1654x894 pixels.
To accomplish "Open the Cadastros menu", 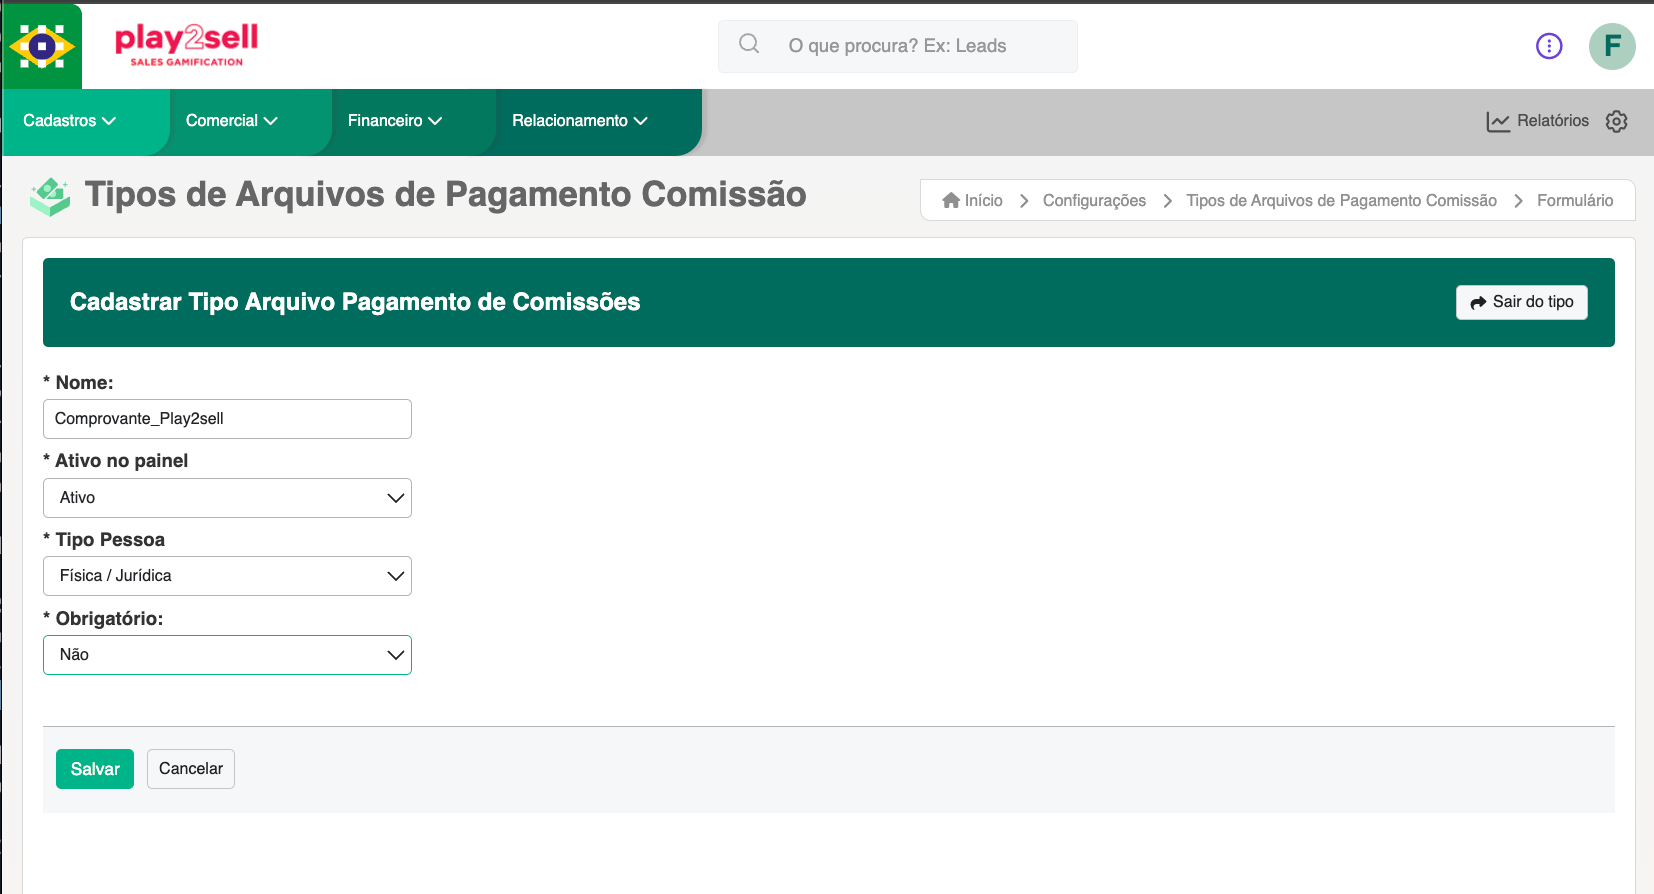I will 70,121.
